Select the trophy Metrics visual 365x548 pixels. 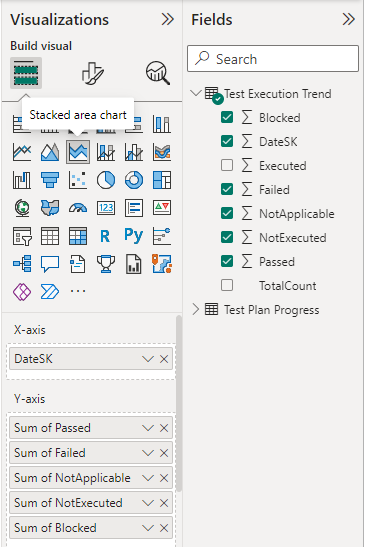pos(106,264)
